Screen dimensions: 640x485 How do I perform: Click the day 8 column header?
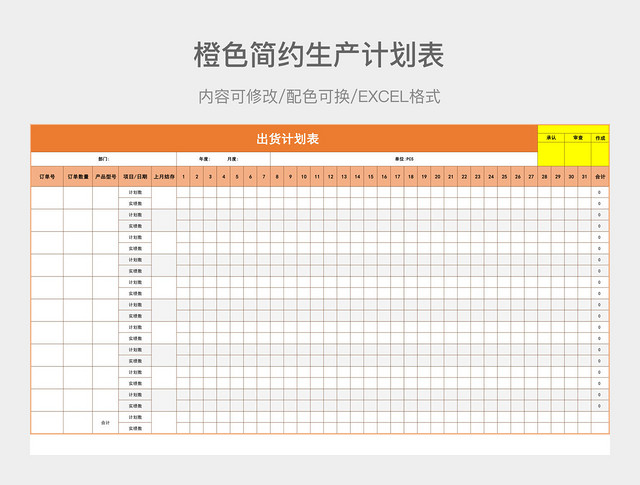pyautogui.click(x=277, y=177)
